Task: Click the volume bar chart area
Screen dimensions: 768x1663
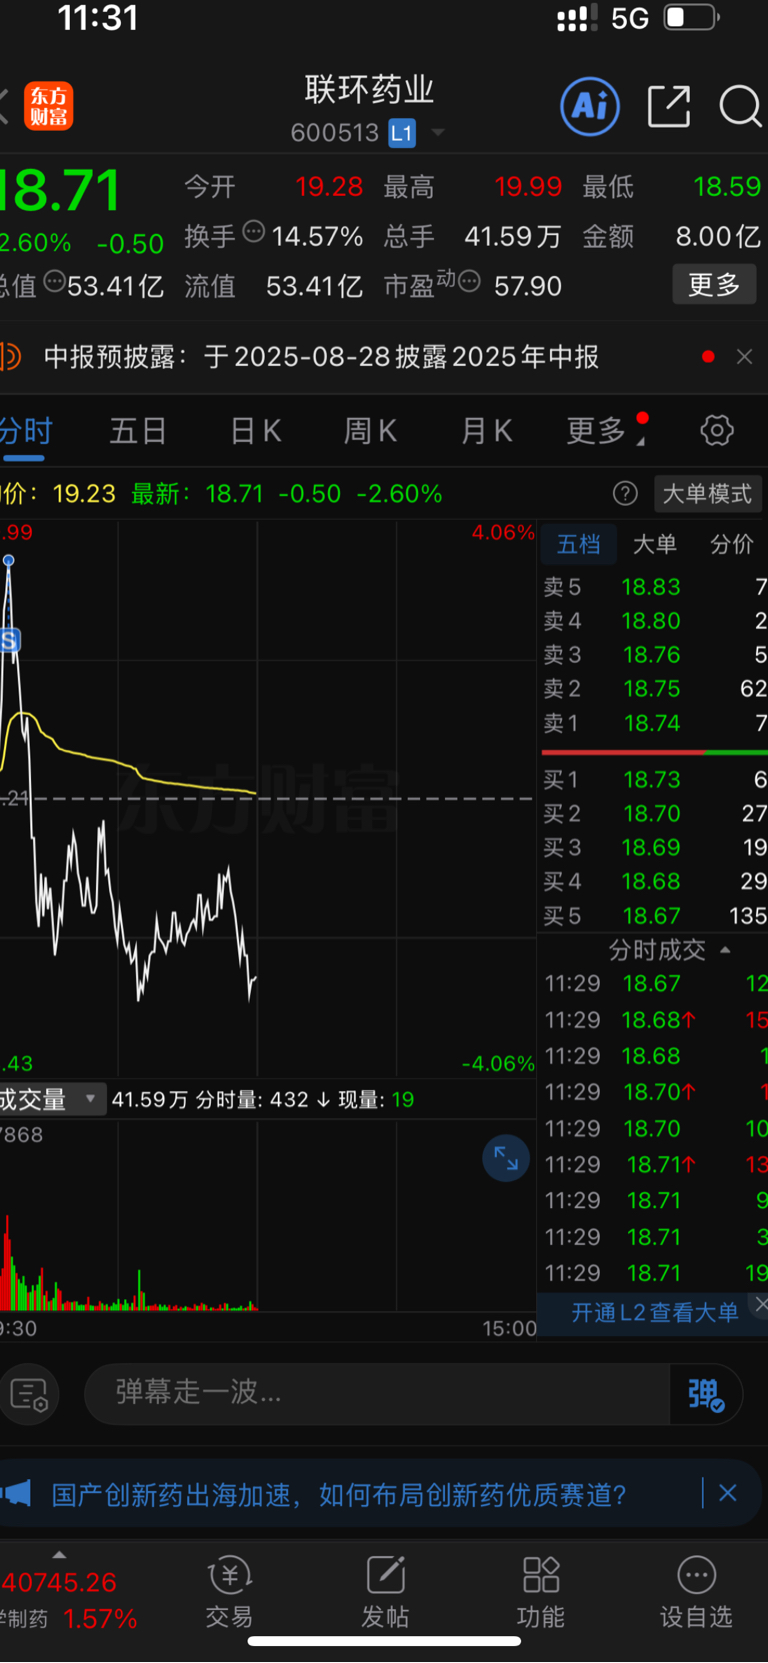Action: 268,1215
